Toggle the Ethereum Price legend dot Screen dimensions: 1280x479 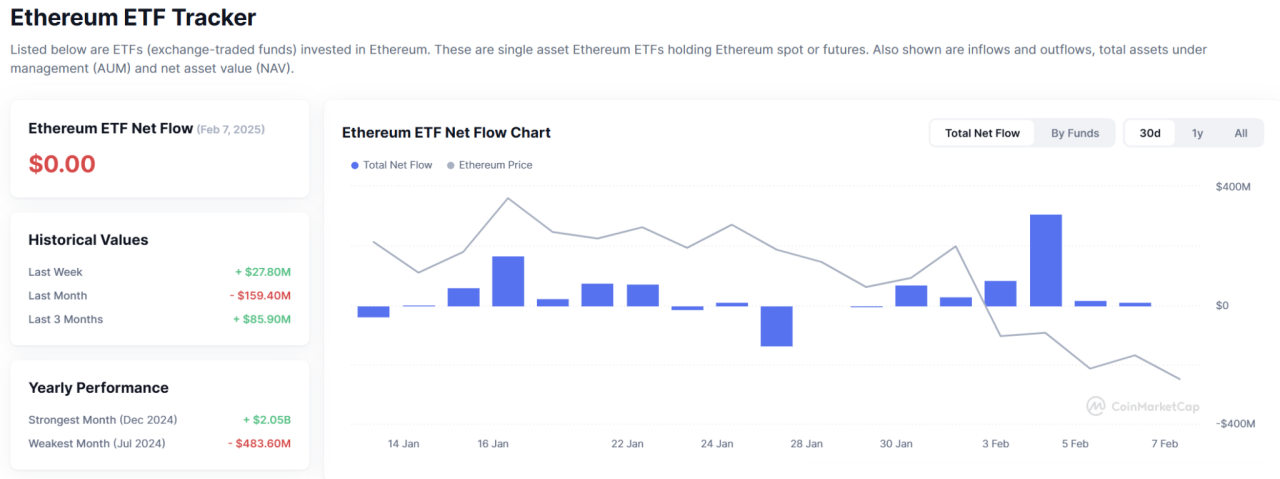pyautogui.click(x=450, y=165)
